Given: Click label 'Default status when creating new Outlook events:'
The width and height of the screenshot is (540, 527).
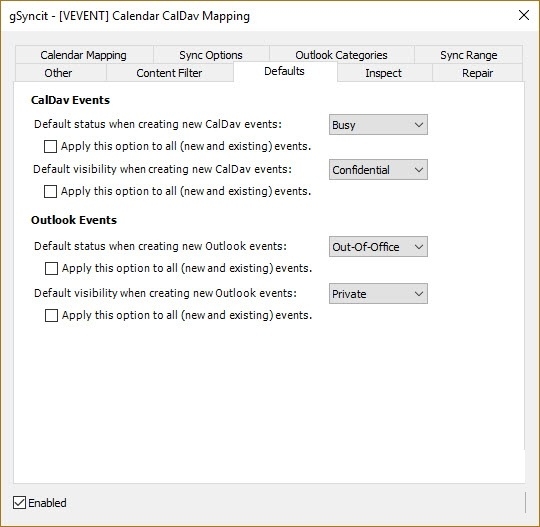Looking at the screenshot, I should (160, 246).
